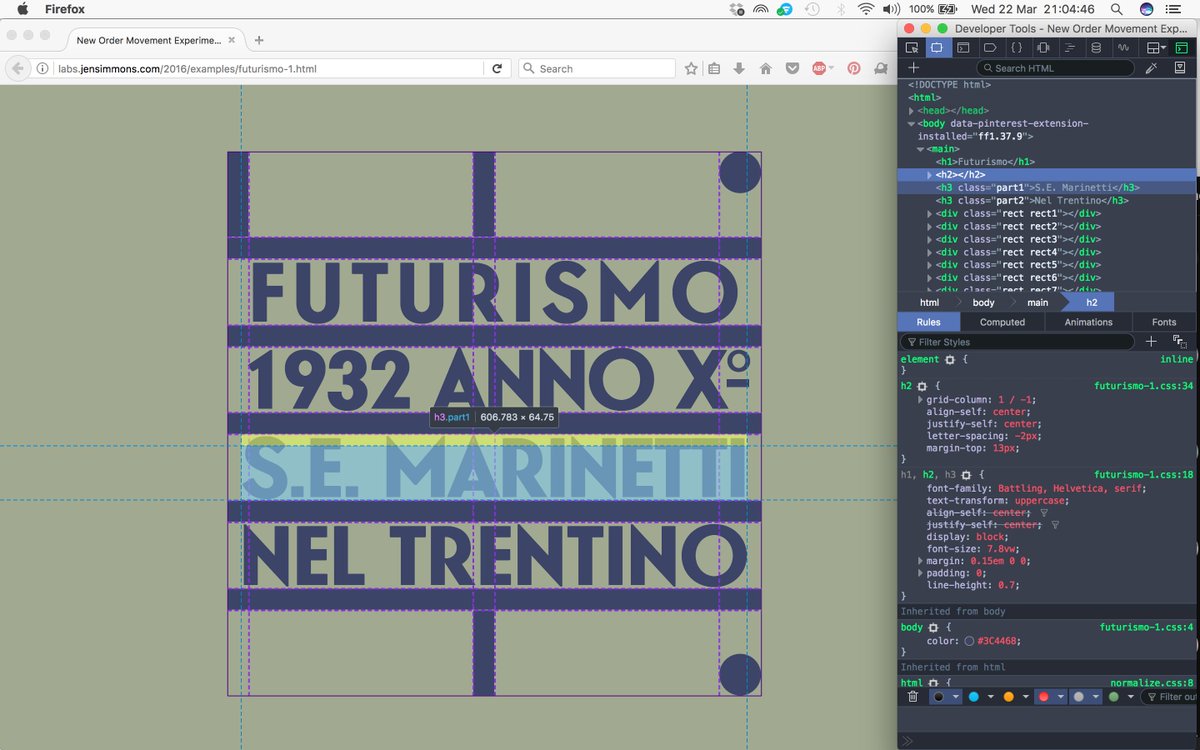Toggle the black Net console filter
The width and height of the screenshot is (1200, 750).
(938, 697)
